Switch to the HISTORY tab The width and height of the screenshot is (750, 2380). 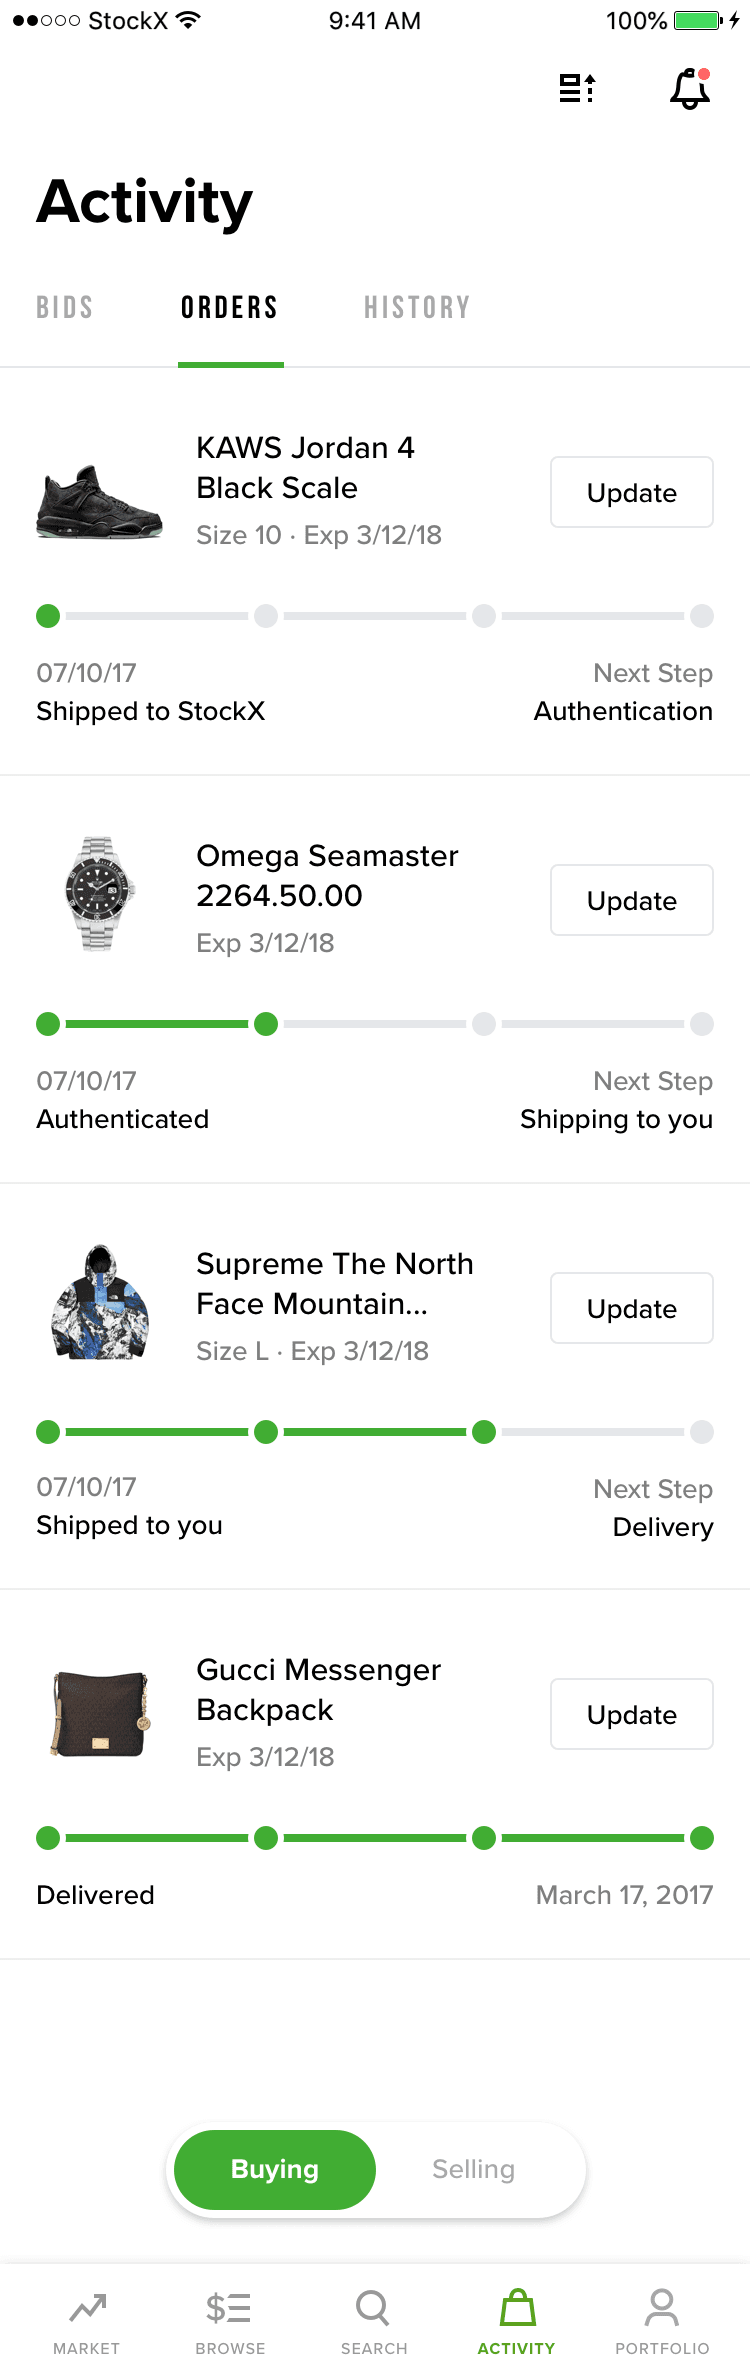pyautogui.click(x=417, y=307)
